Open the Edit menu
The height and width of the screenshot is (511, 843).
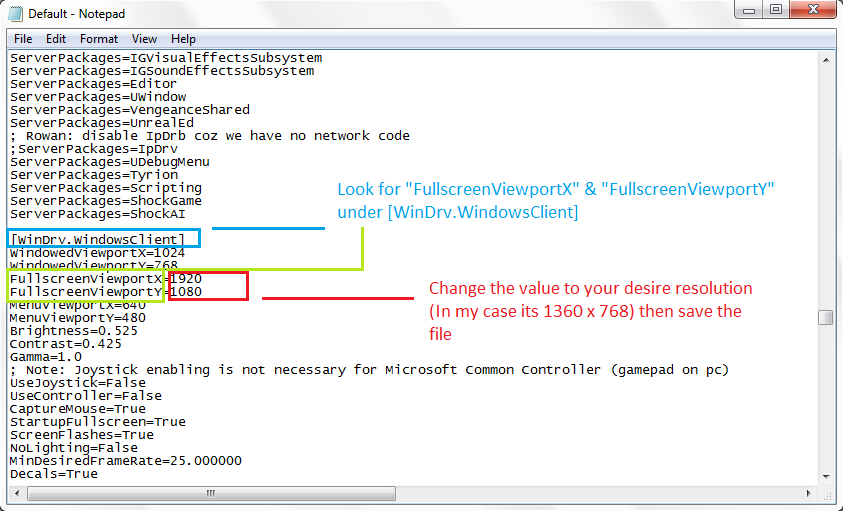coord(55,39)
